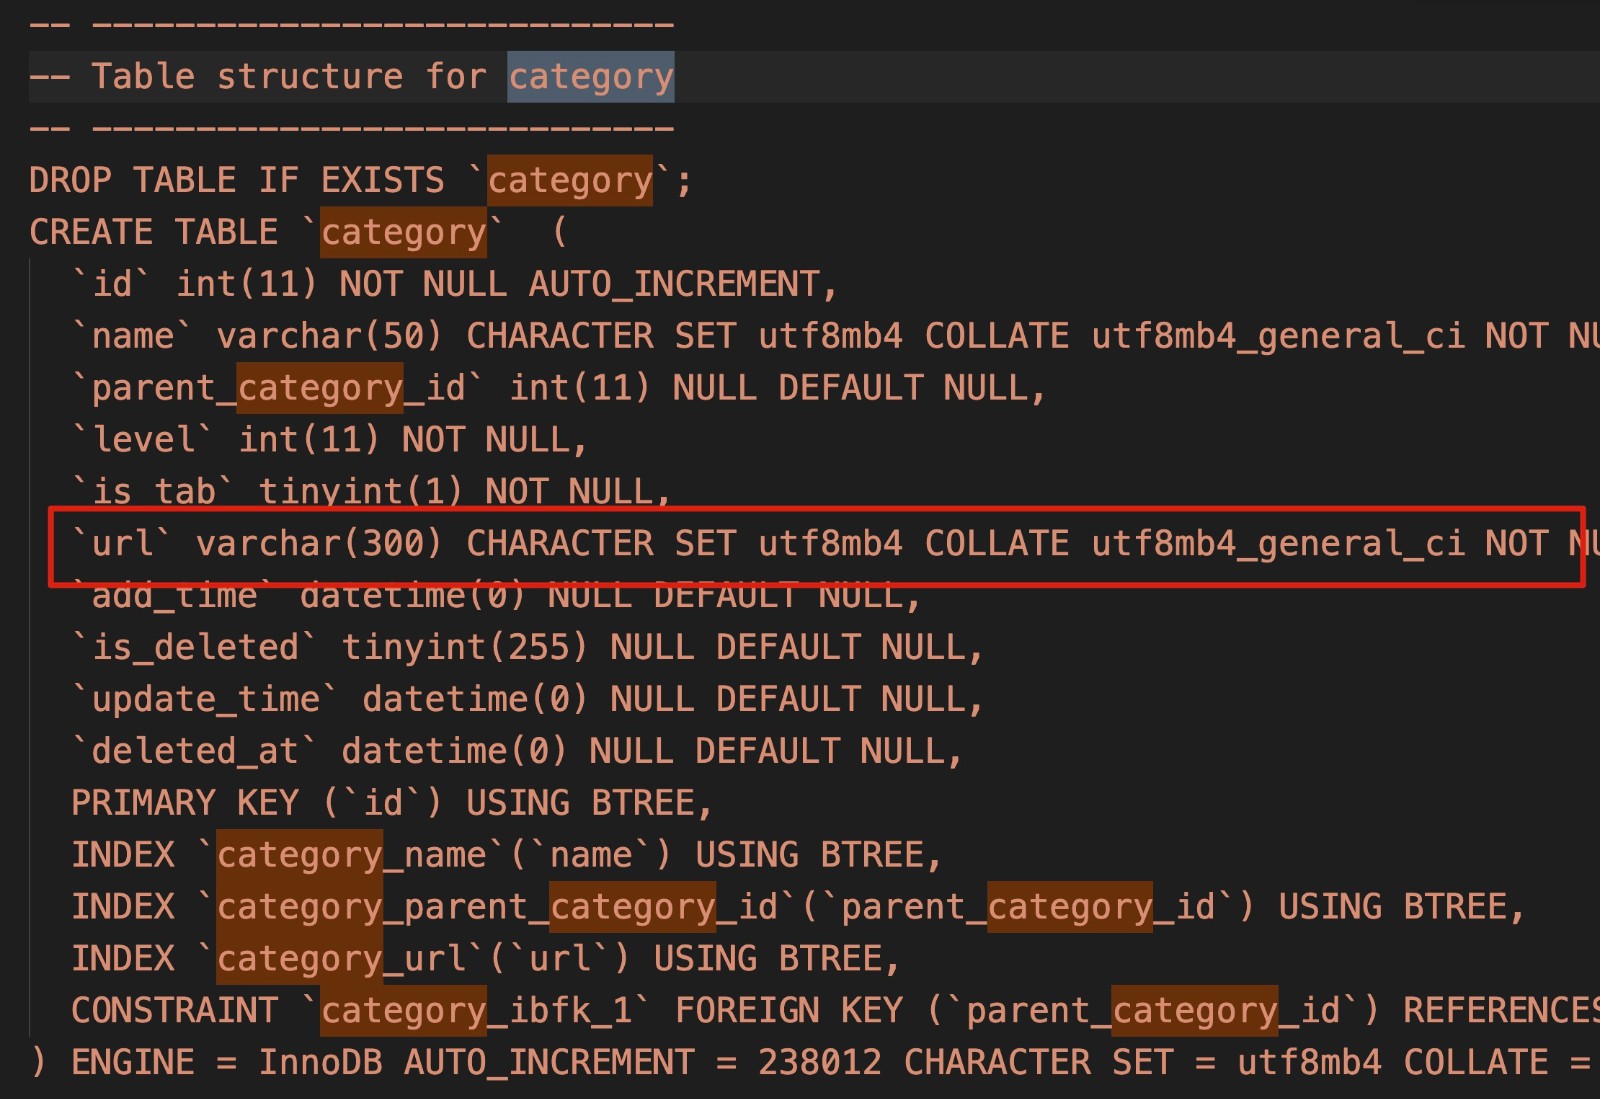
Task: Click the `update_time` datetime(0) line
Action: point(528,700)
